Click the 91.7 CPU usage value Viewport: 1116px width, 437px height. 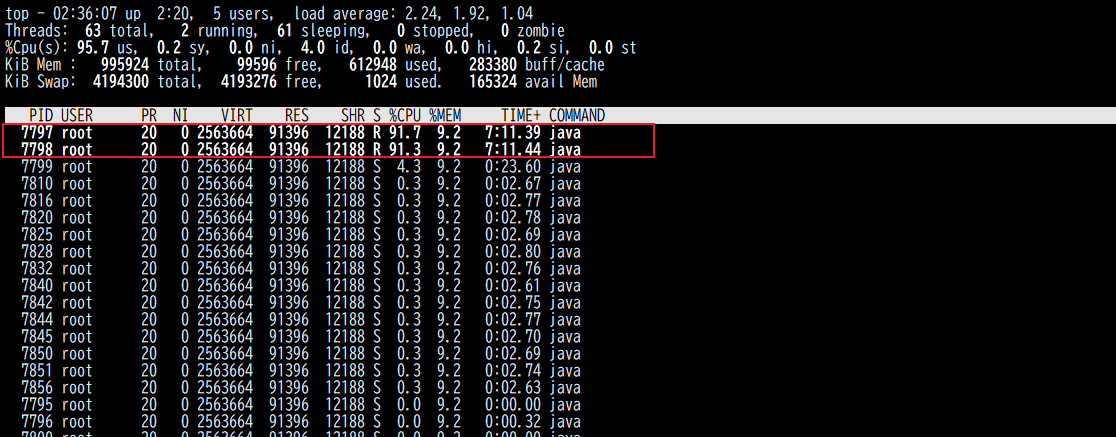pyautogui.click(x=406, y=132)
